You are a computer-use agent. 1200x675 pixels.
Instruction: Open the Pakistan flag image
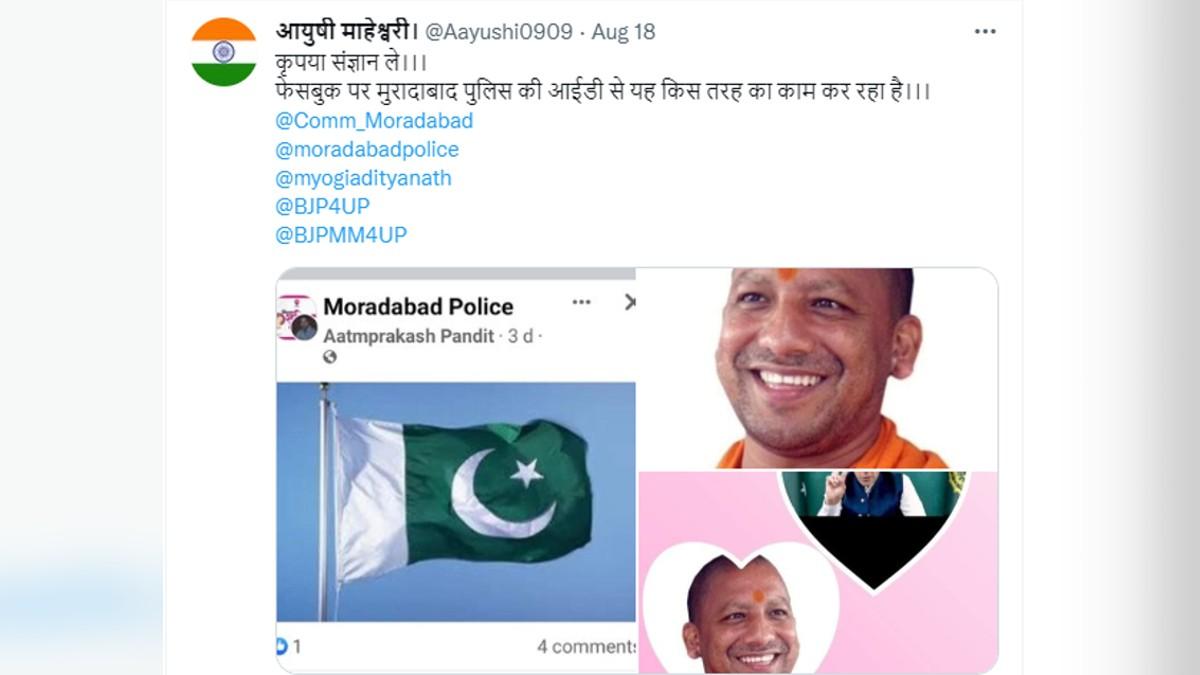click(x=456, y=502)
